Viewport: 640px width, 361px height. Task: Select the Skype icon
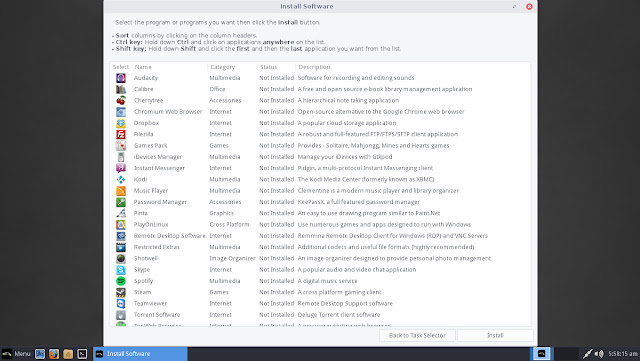(121, 270)
